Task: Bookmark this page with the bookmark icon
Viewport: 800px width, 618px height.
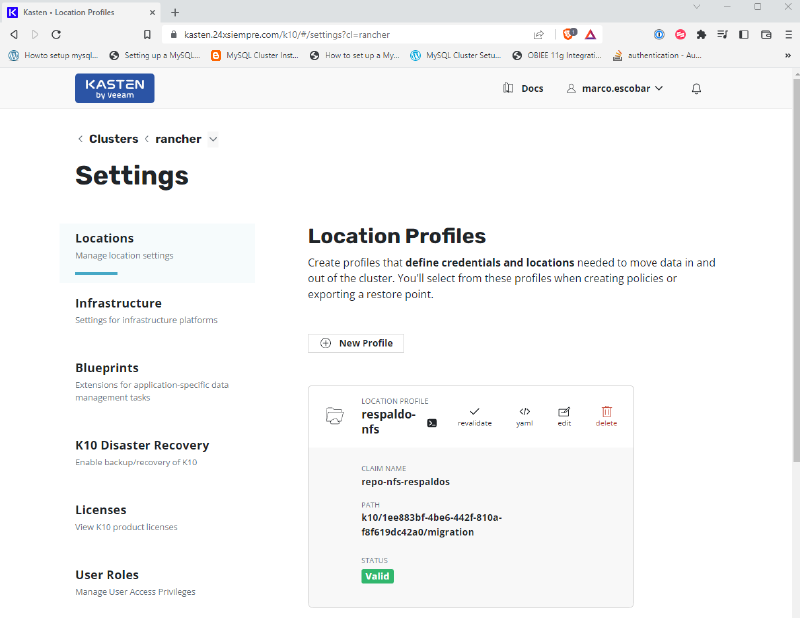Action: 147,34
